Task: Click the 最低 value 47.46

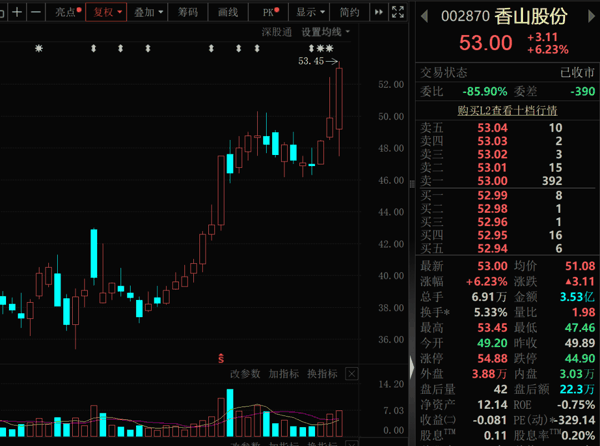Action: 580,328
